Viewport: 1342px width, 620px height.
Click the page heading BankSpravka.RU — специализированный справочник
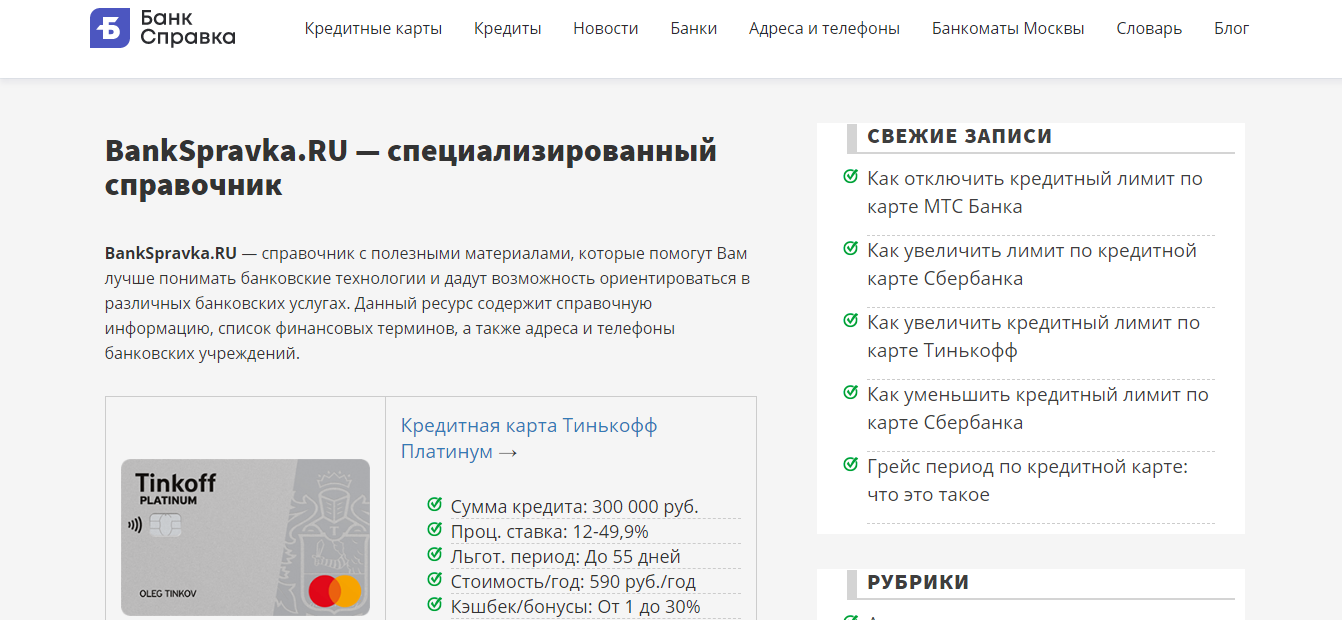(411, 168)
